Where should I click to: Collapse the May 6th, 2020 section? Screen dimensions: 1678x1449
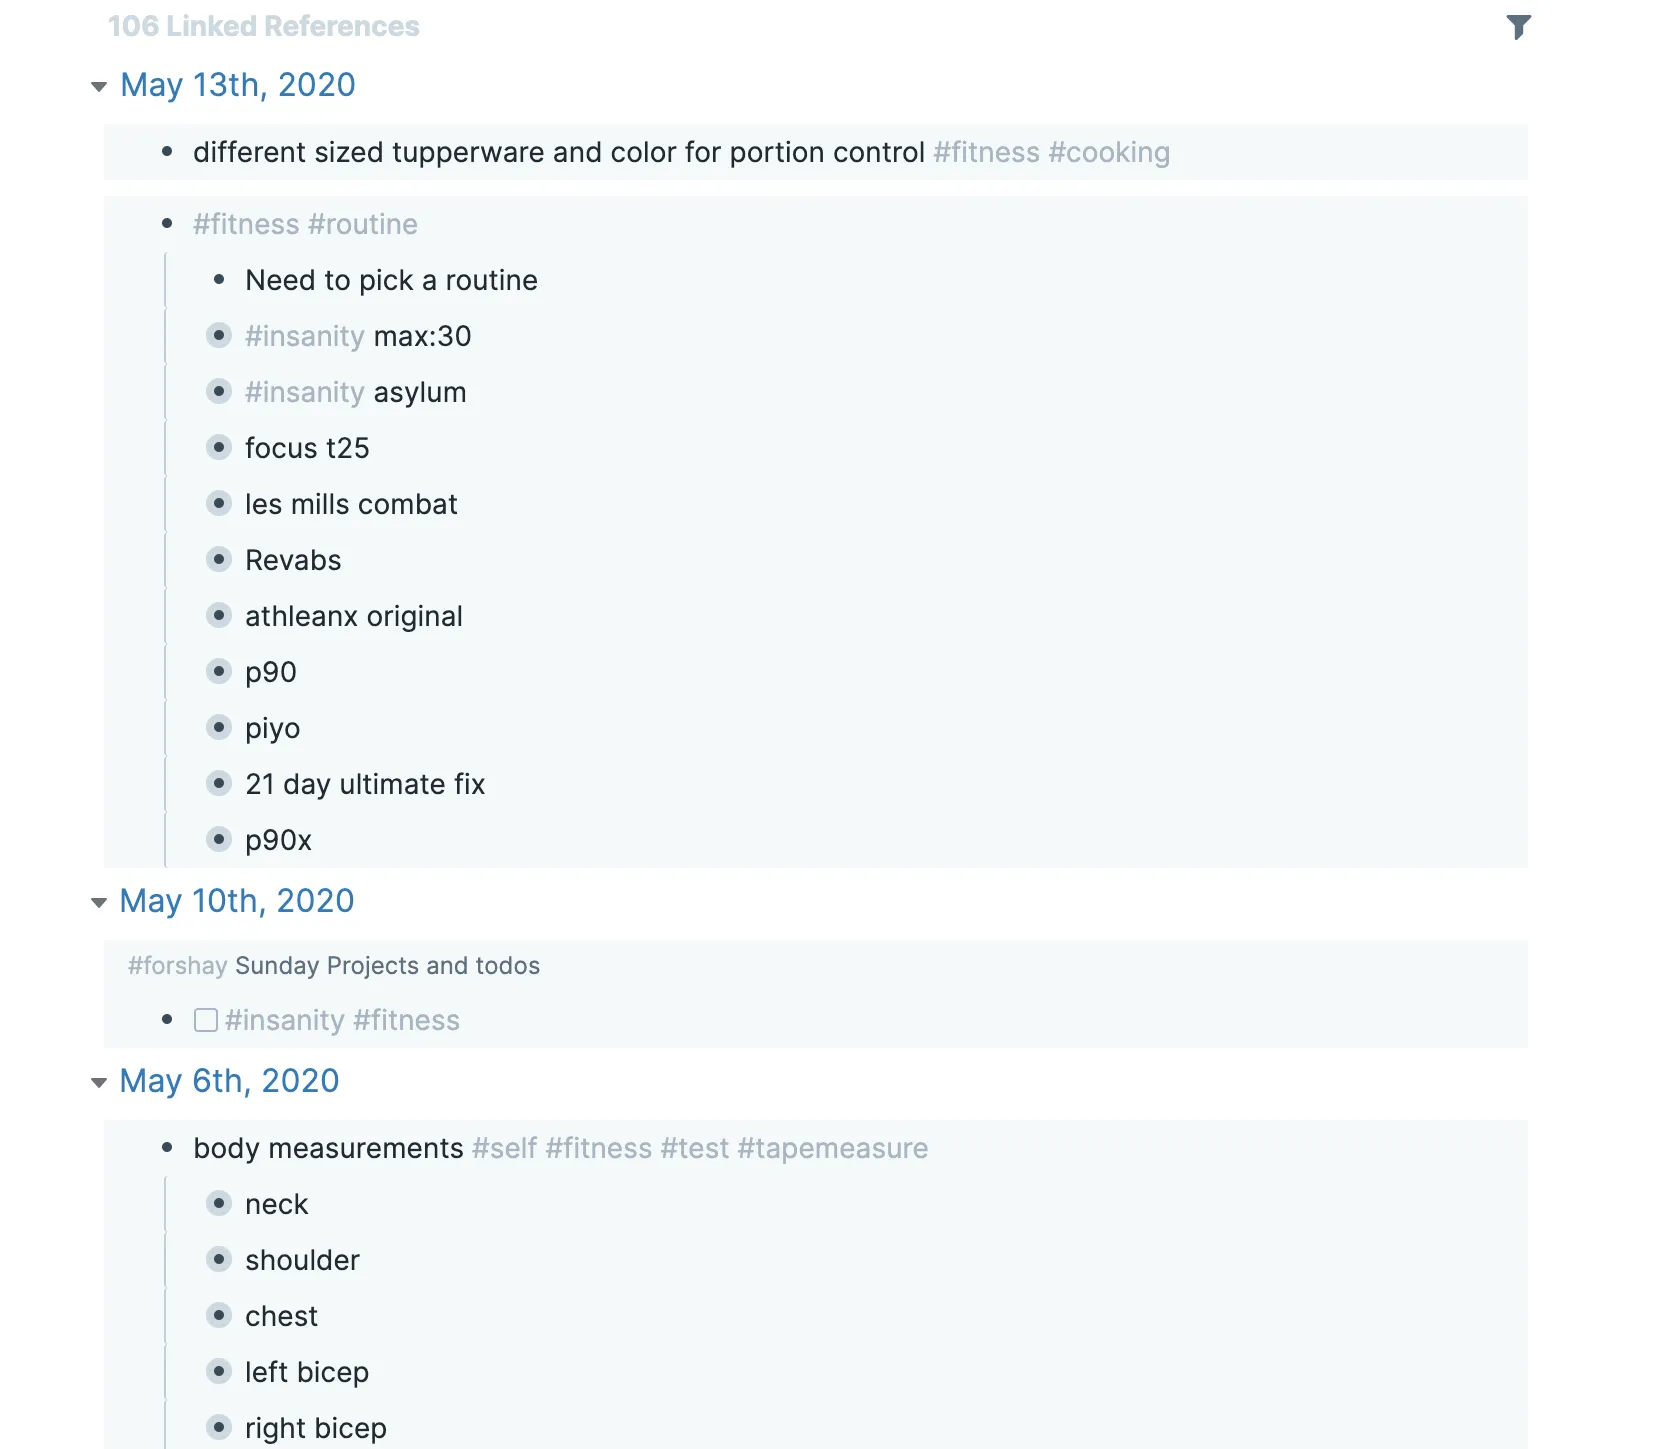coord(97,1082)
